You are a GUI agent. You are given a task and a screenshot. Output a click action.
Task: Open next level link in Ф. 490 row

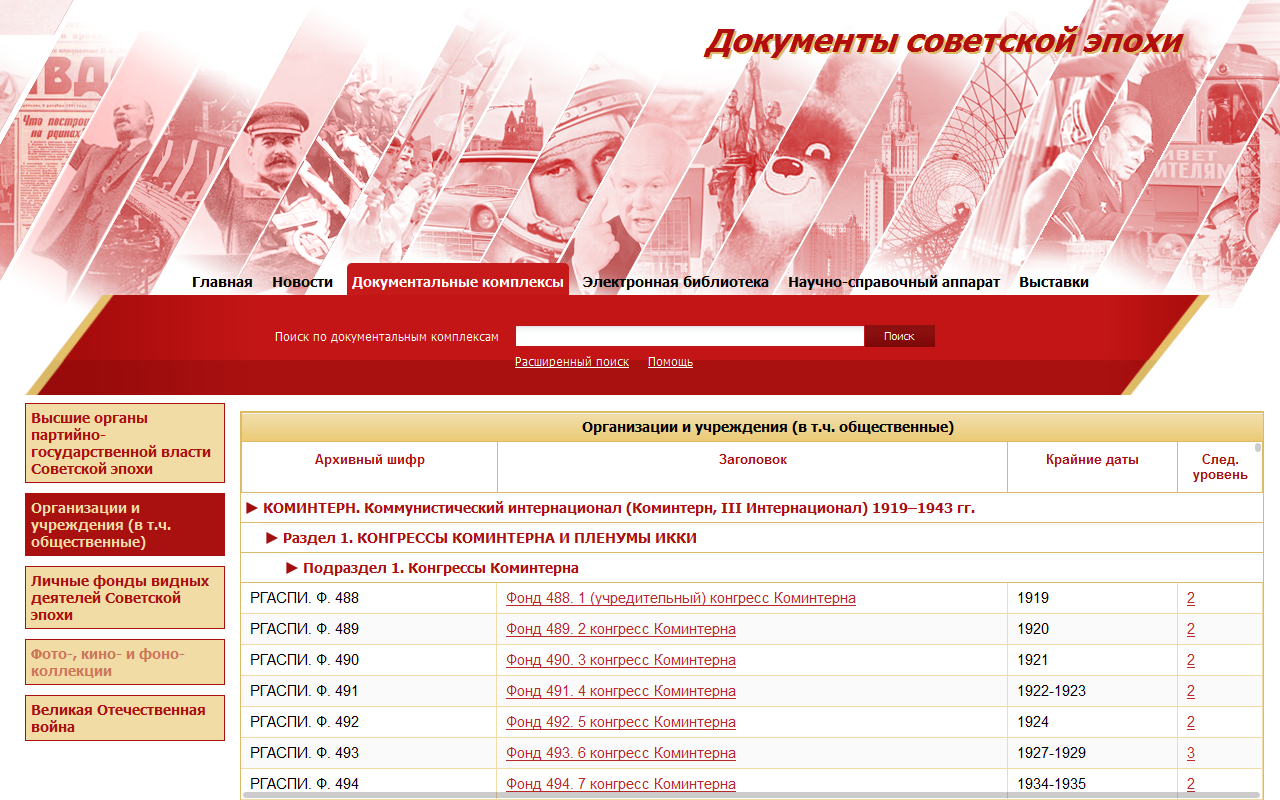[1191, 660]
